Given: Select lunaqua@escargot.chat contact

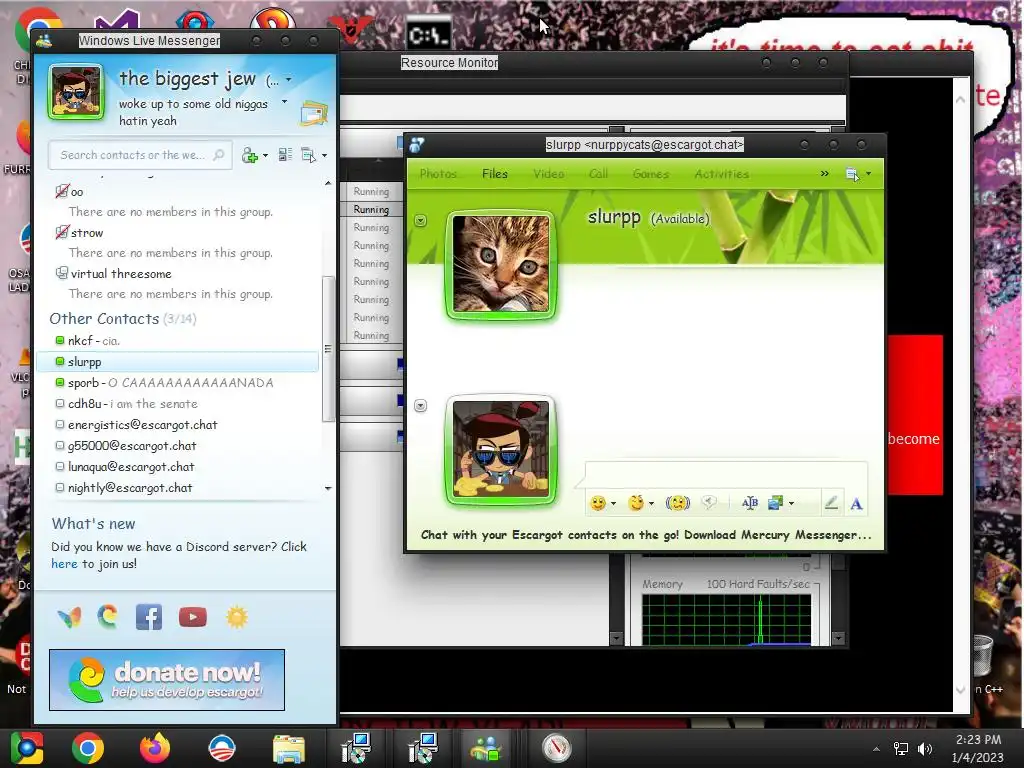Looking at the screenshot, I should pos(178,466).
